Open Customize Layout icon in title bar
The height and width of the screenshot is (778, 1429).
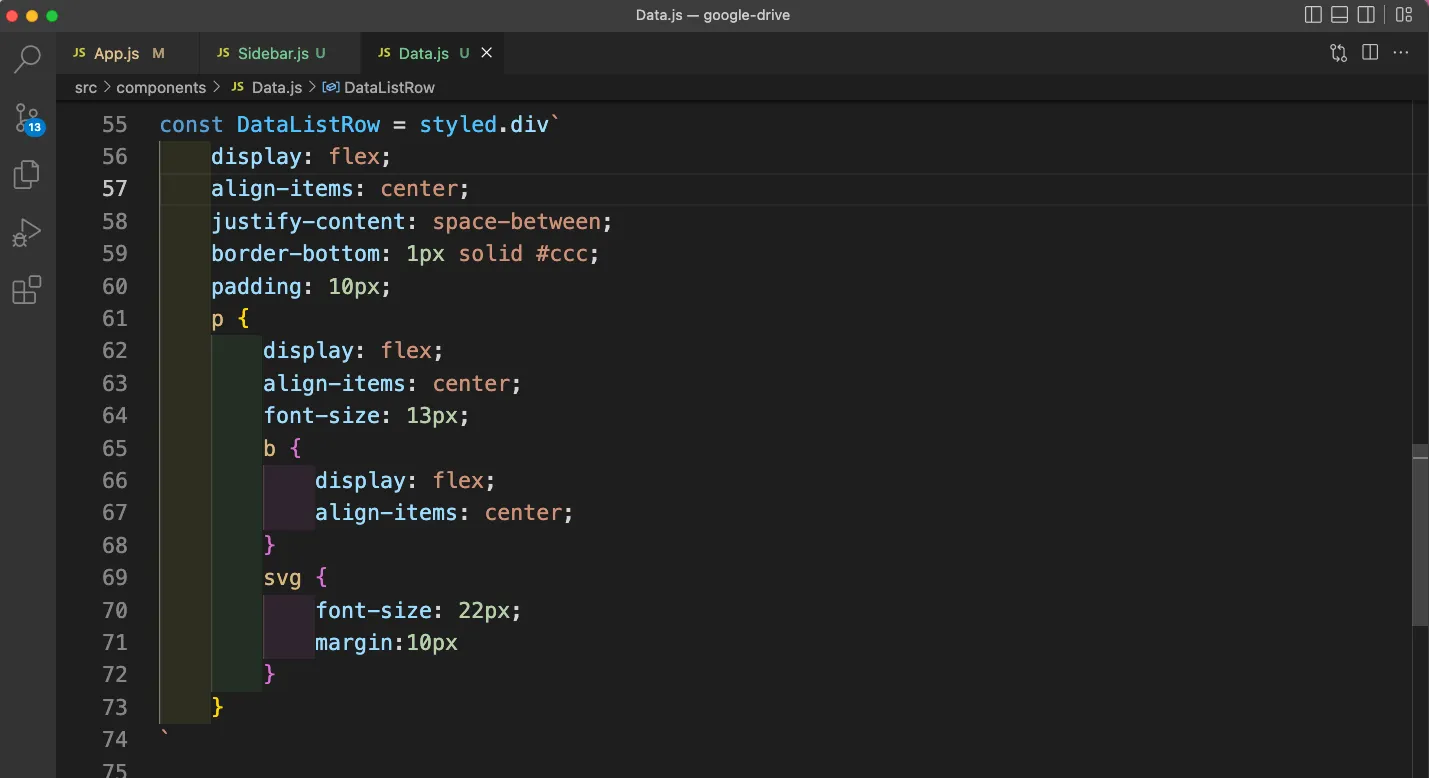(x=1404, y=15)
